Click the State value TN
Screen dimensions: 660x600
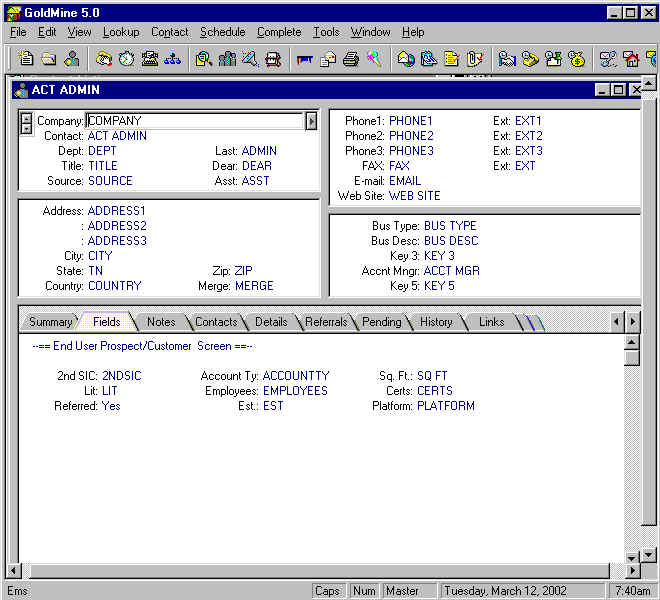click(x=96, y=271)
